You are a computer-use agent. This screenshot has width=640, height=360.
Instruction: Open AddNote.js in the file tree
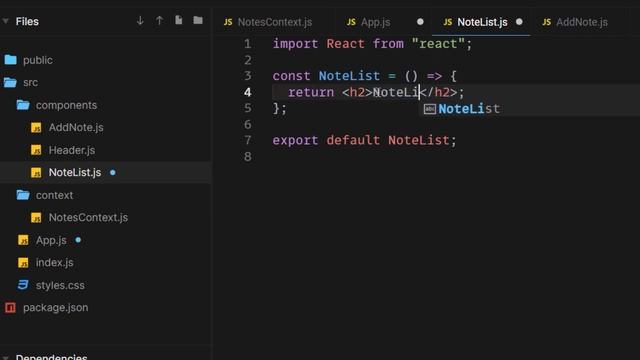pos(76,128)
